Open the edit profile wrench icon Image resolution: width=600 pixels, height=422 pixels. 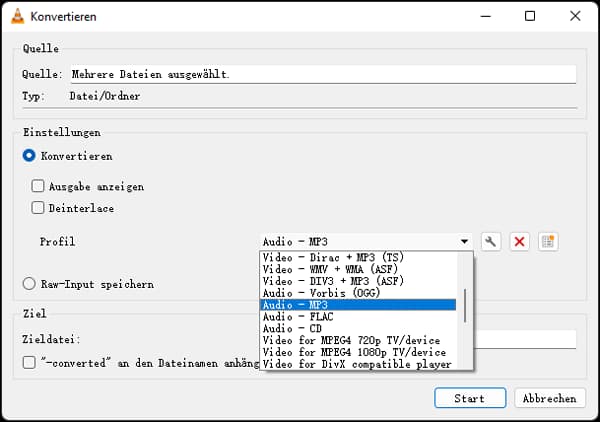click(x=491, y=242)
